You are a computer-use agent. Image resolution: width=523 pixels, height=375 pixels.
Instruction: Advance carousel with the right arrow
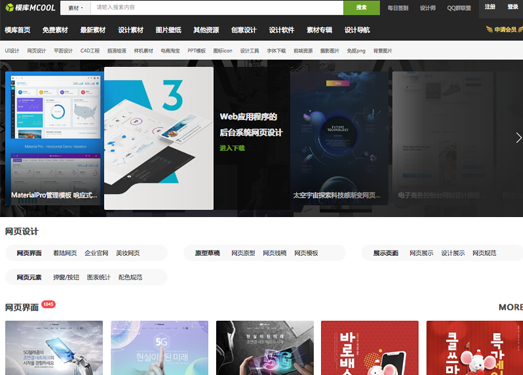click(x=518, y=138)
